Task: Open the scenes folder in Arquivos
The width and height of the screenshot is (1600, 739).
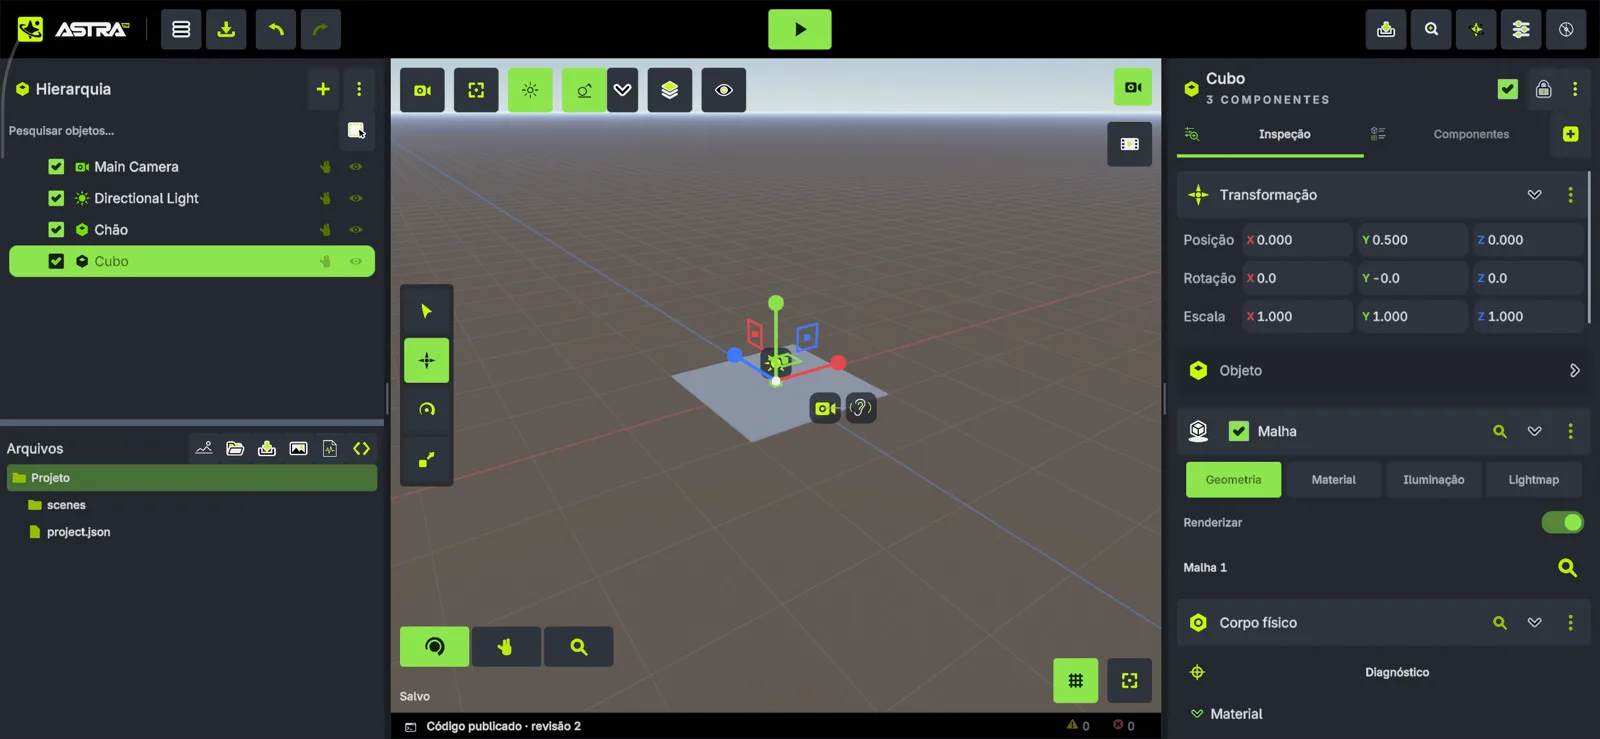Action: pos(66,505)
